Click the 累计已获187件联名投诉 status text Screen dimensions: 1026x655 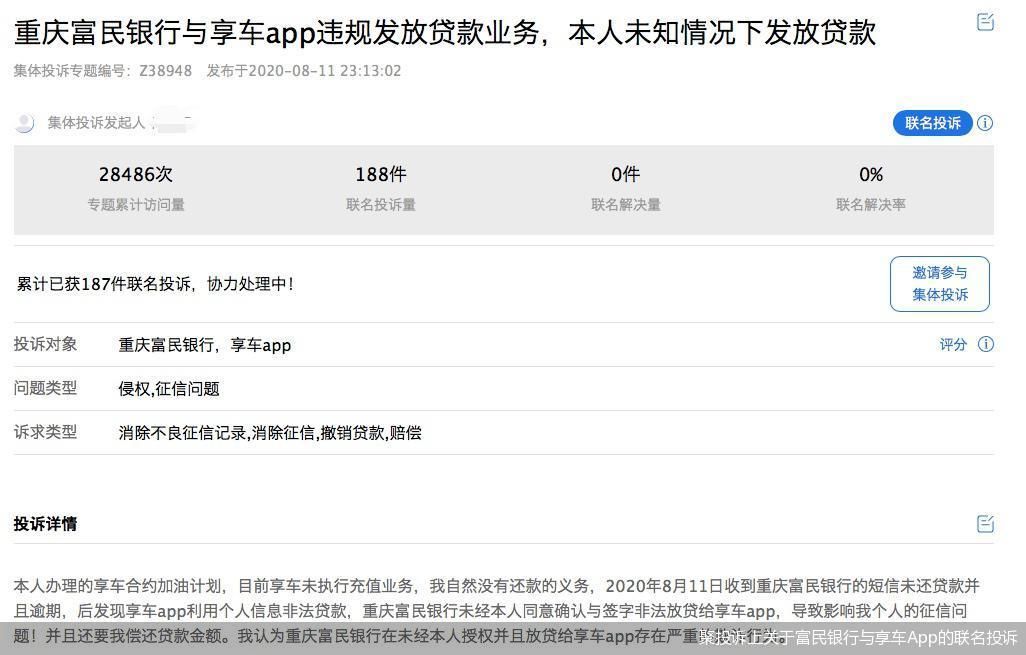point(155,284)
